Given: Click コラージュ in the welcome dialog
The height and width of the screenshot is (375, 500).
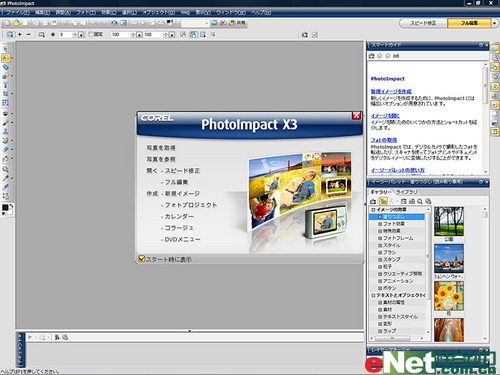Looking at the screenshot, I should [179, 228].
